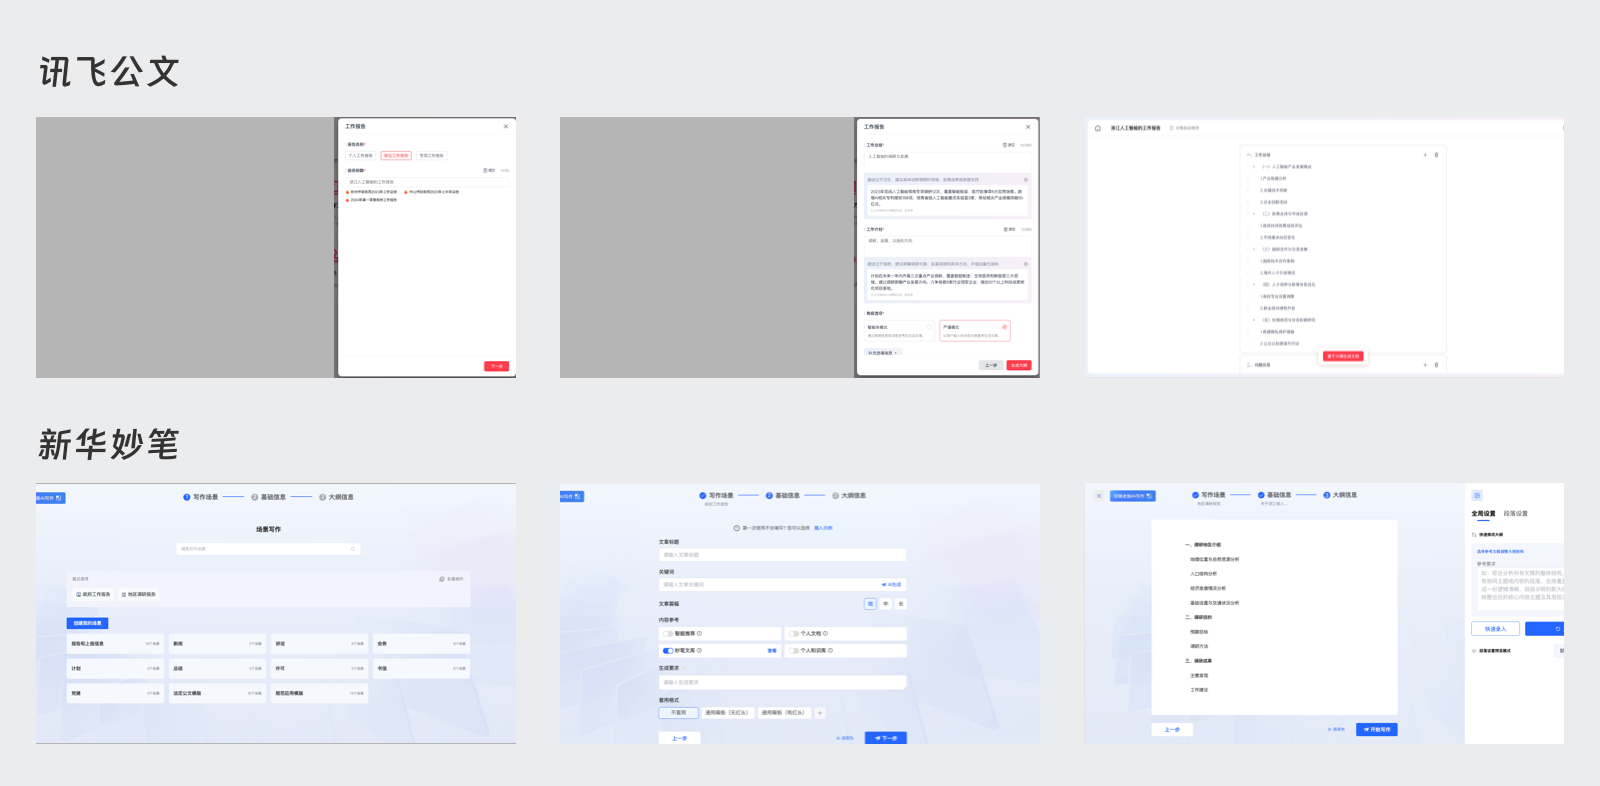Click the blue 创建我的场景 button
The height and width of the screenshot is (786, 1600).
click(x=88, y=623)
